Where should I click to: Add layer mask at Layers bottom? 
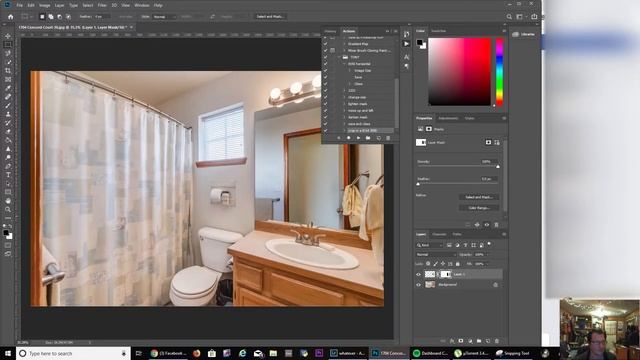point(461,341)
